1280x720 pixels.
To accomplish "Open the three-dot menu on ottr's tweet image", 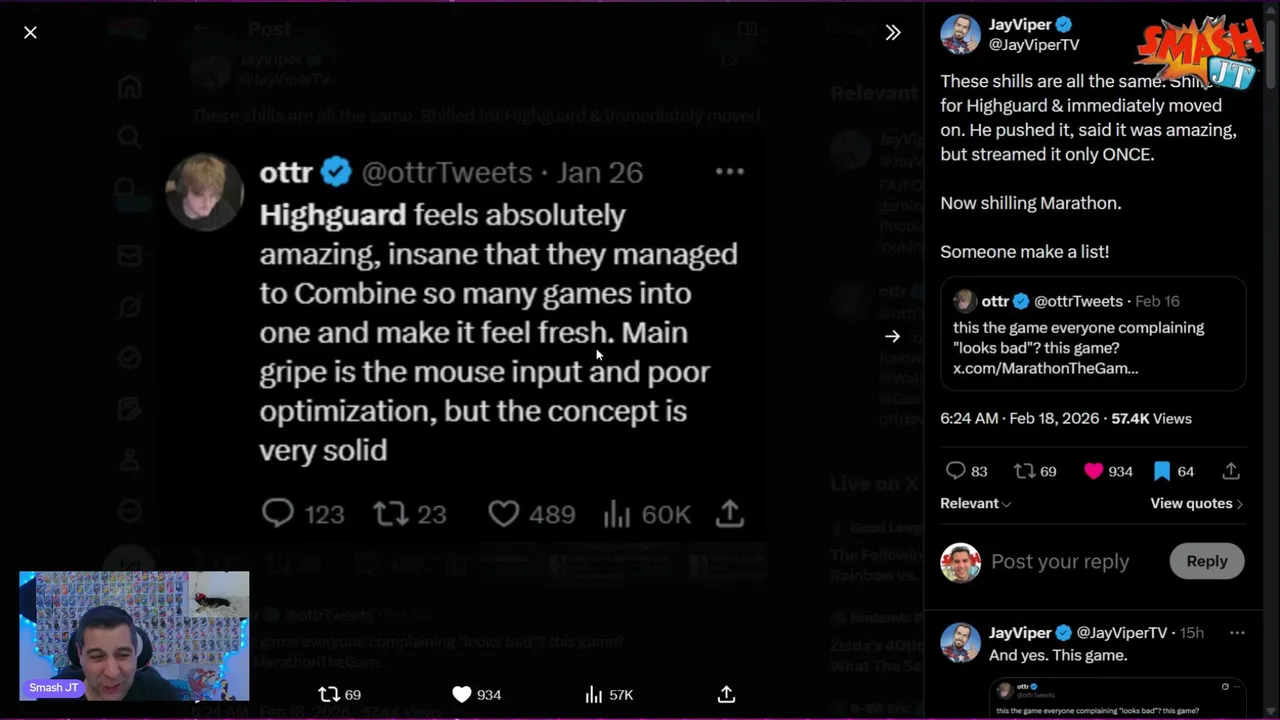I will (730, 172).
